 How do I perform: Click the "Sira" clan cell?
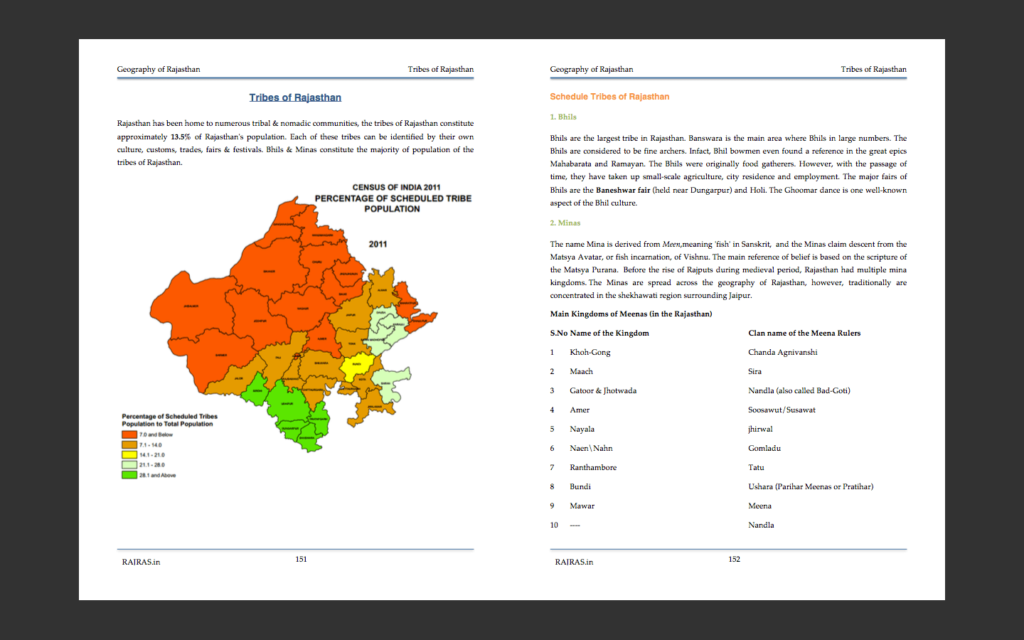(755, 372)
